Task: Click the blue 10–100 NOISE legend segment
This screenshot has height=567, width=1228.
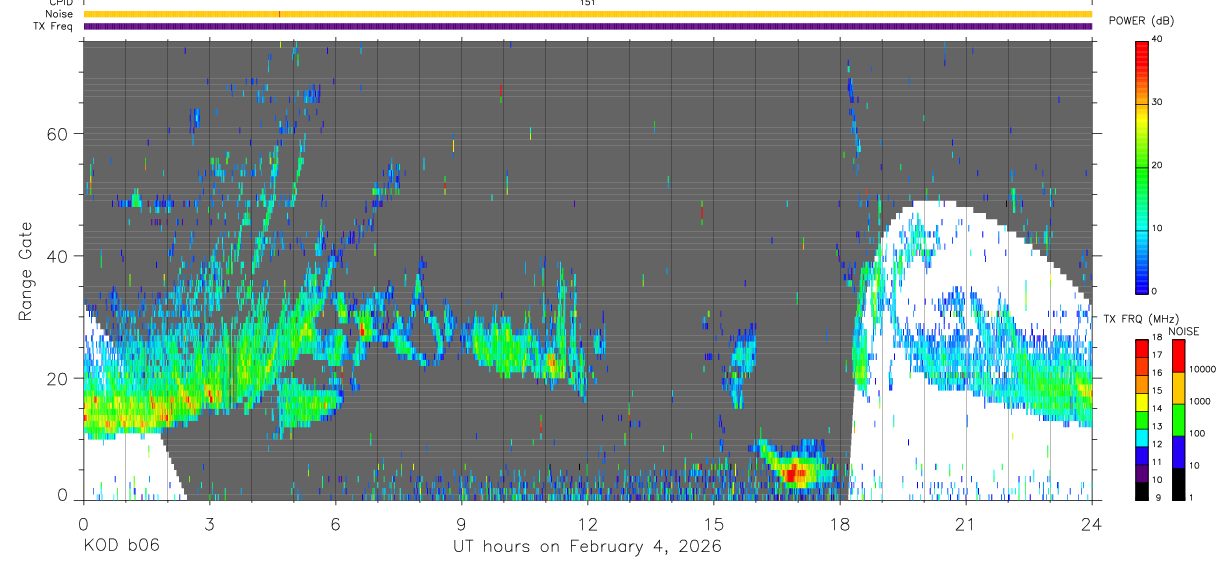Action: click(1178, 452)
